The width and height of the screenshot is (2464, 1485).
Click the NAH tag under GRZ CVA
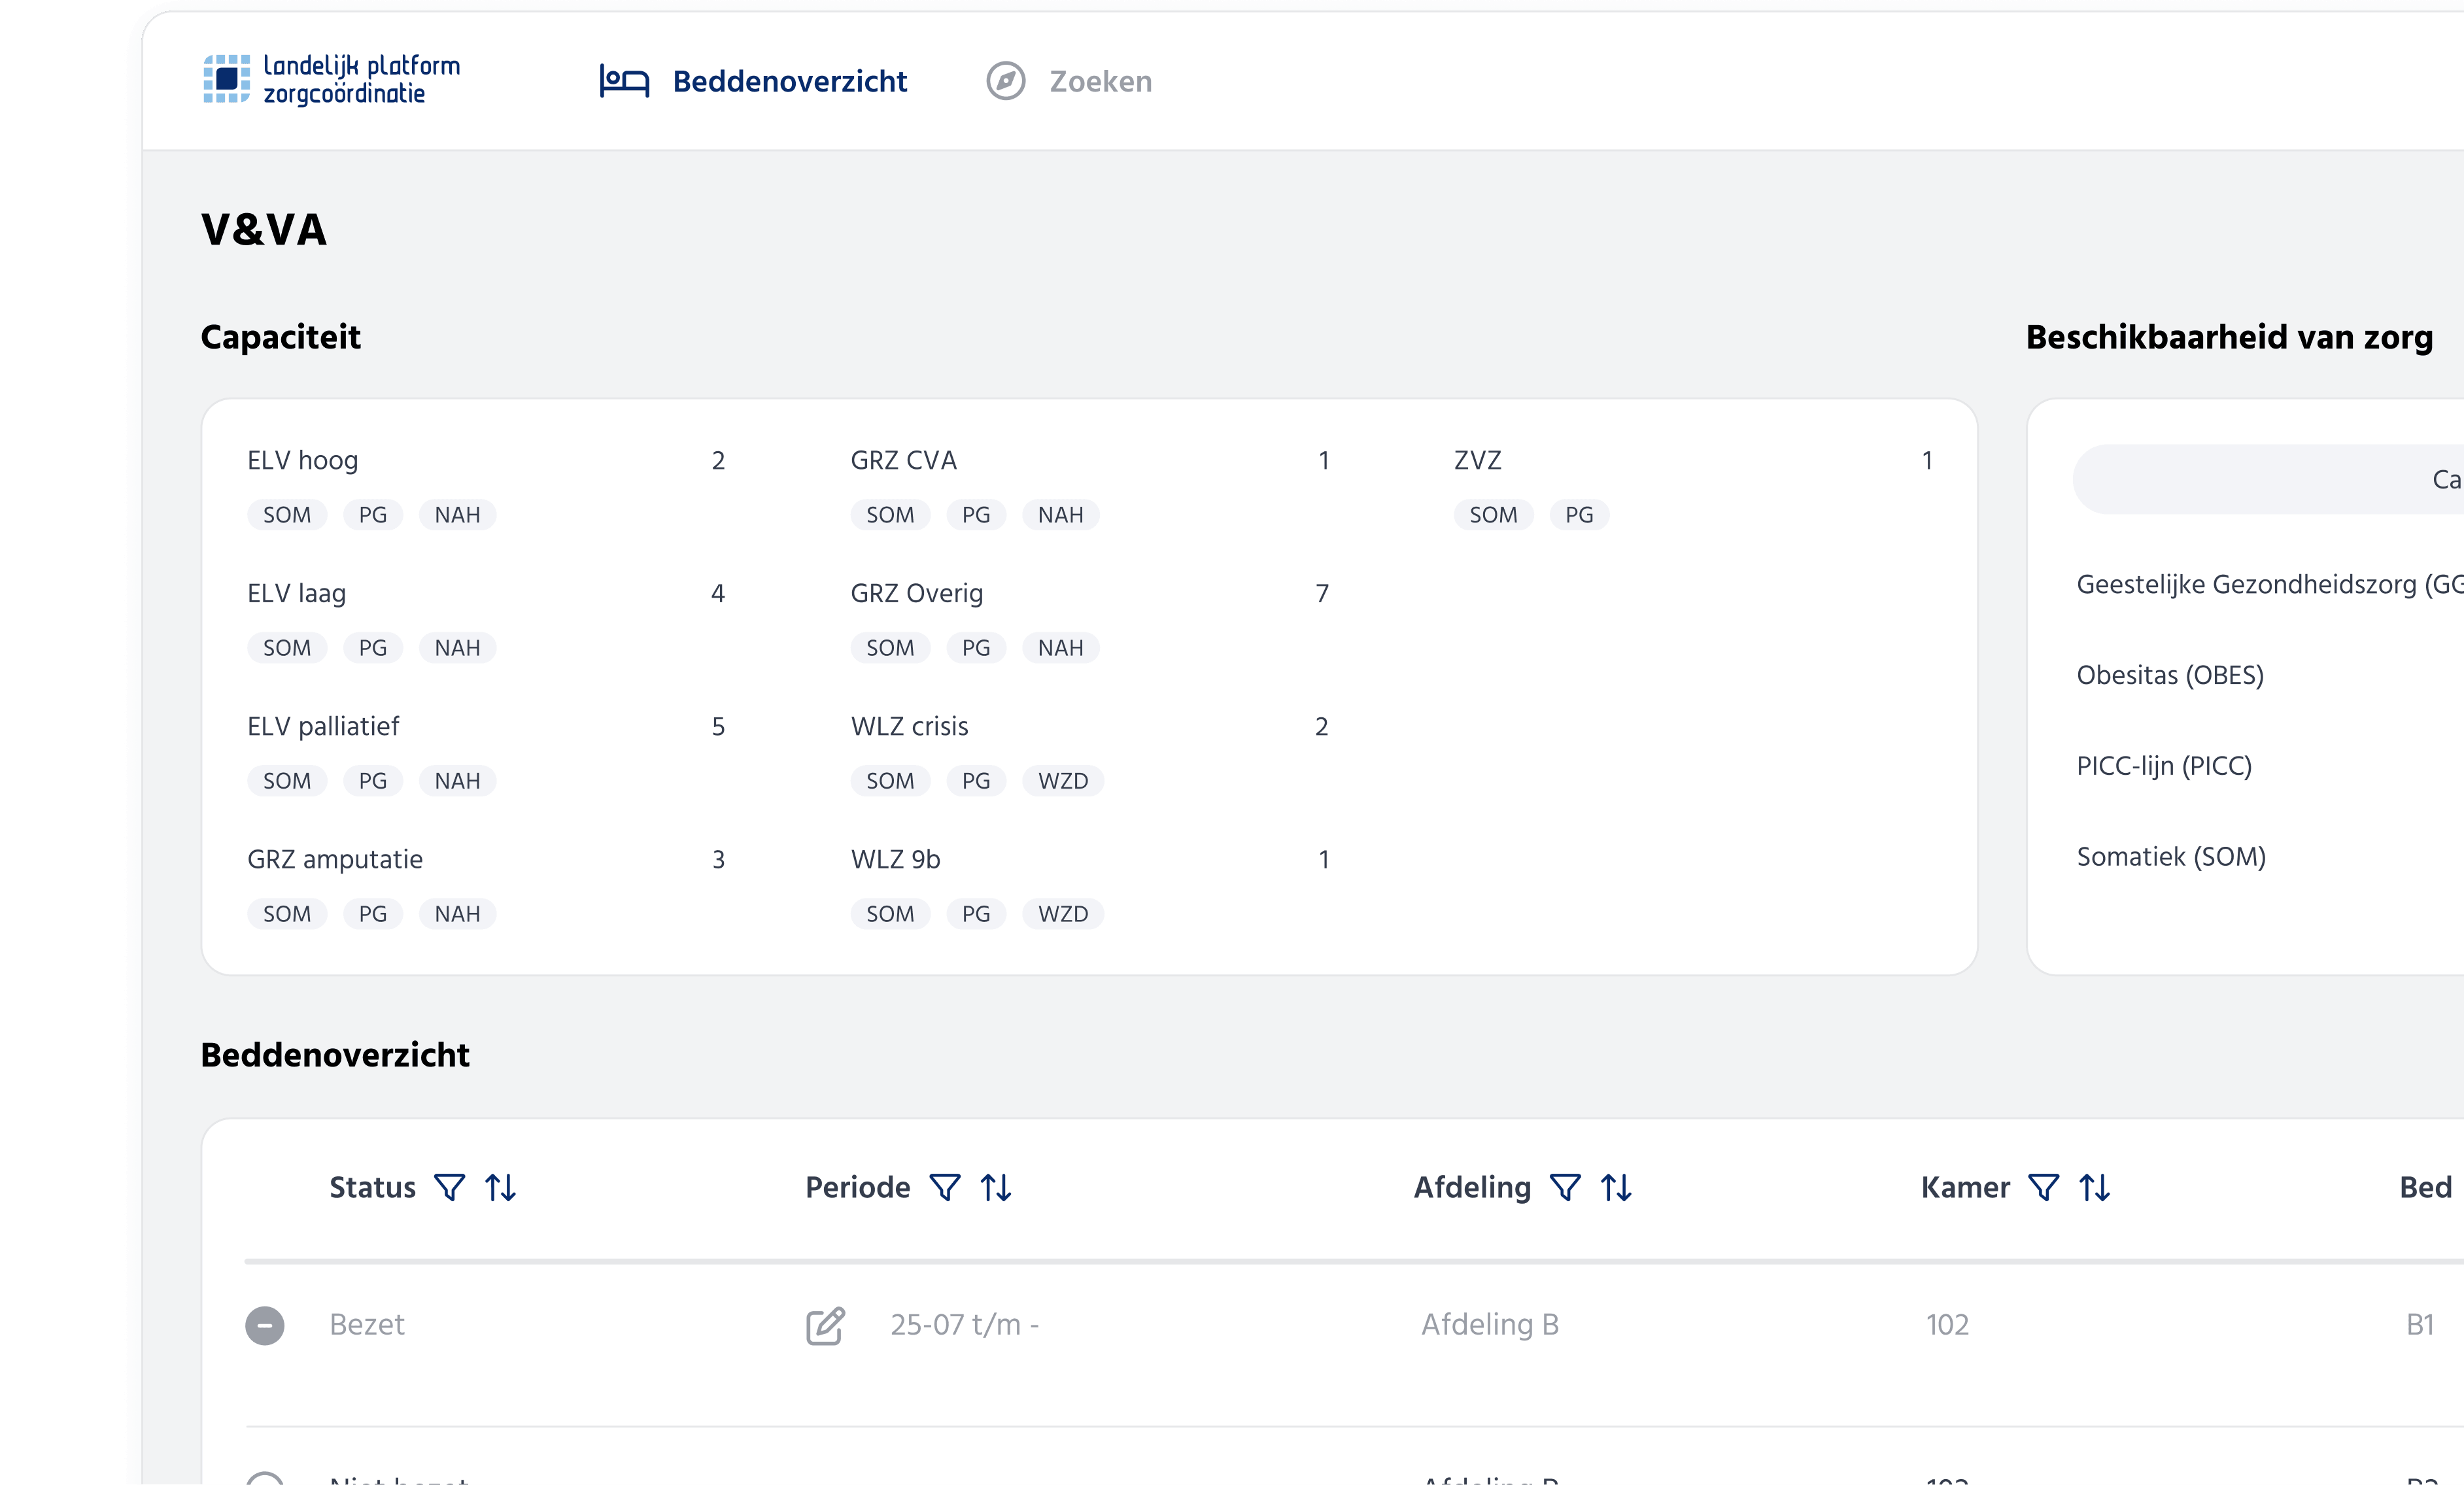point(1060,515)
